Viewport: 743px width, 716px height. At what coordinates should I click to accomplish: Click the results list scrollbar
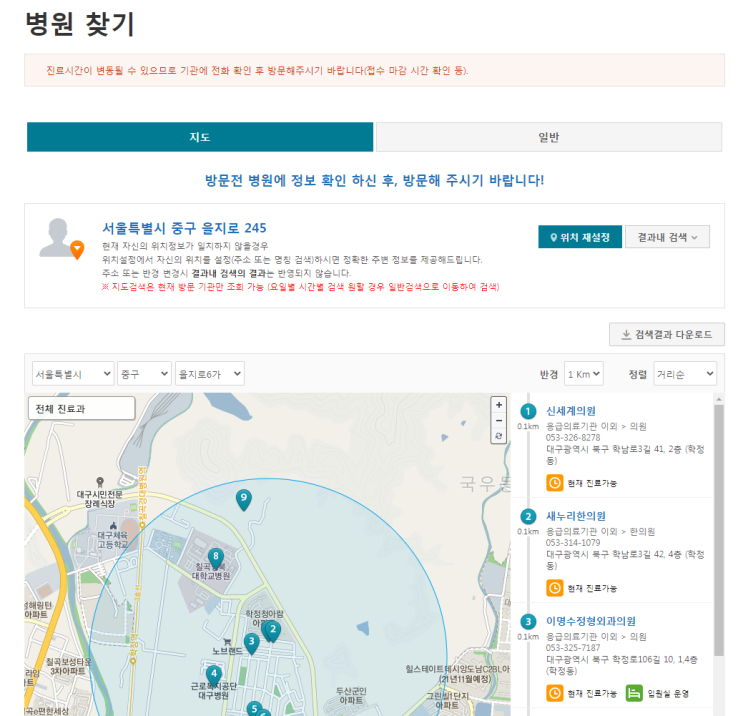coord(719,530)
